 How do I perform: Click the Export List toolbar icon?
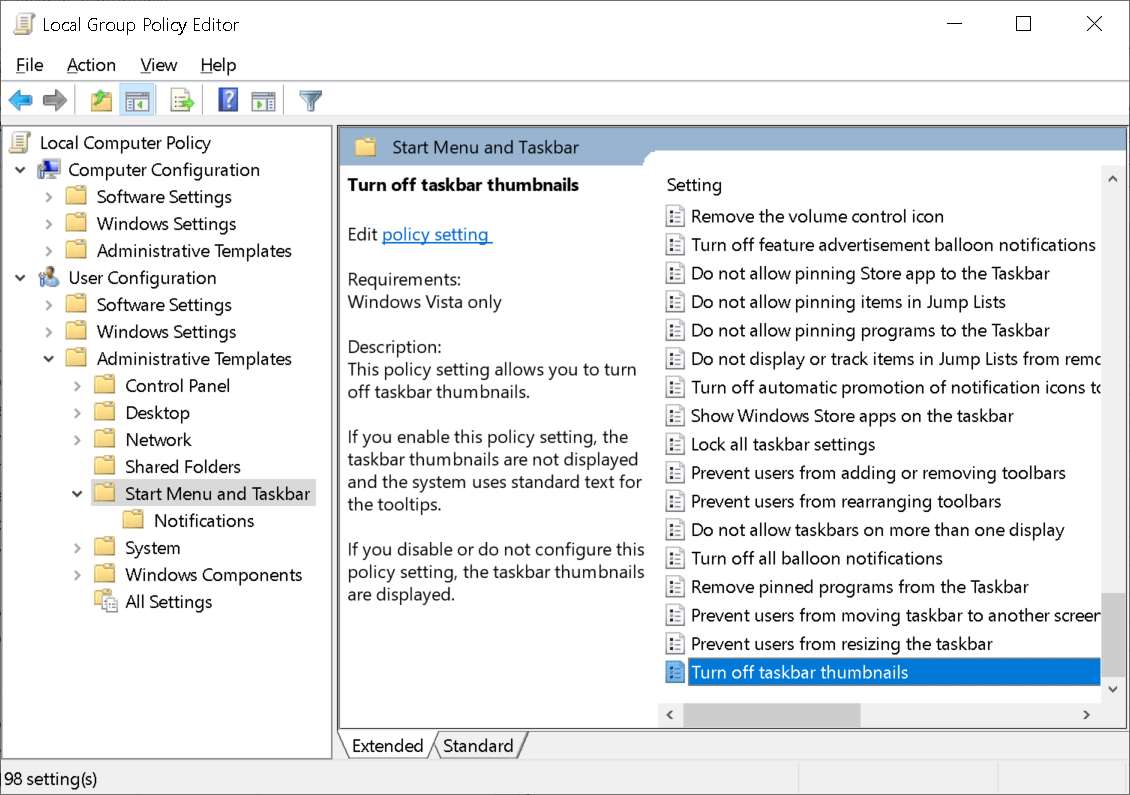pyautogui.click(x=182, y=100)
